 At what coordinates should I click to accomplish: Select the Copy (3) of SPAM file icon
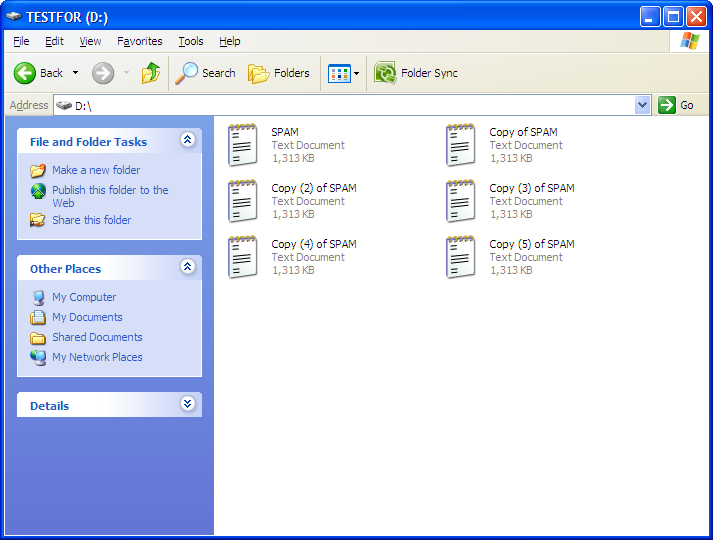[x=461, y=201]
